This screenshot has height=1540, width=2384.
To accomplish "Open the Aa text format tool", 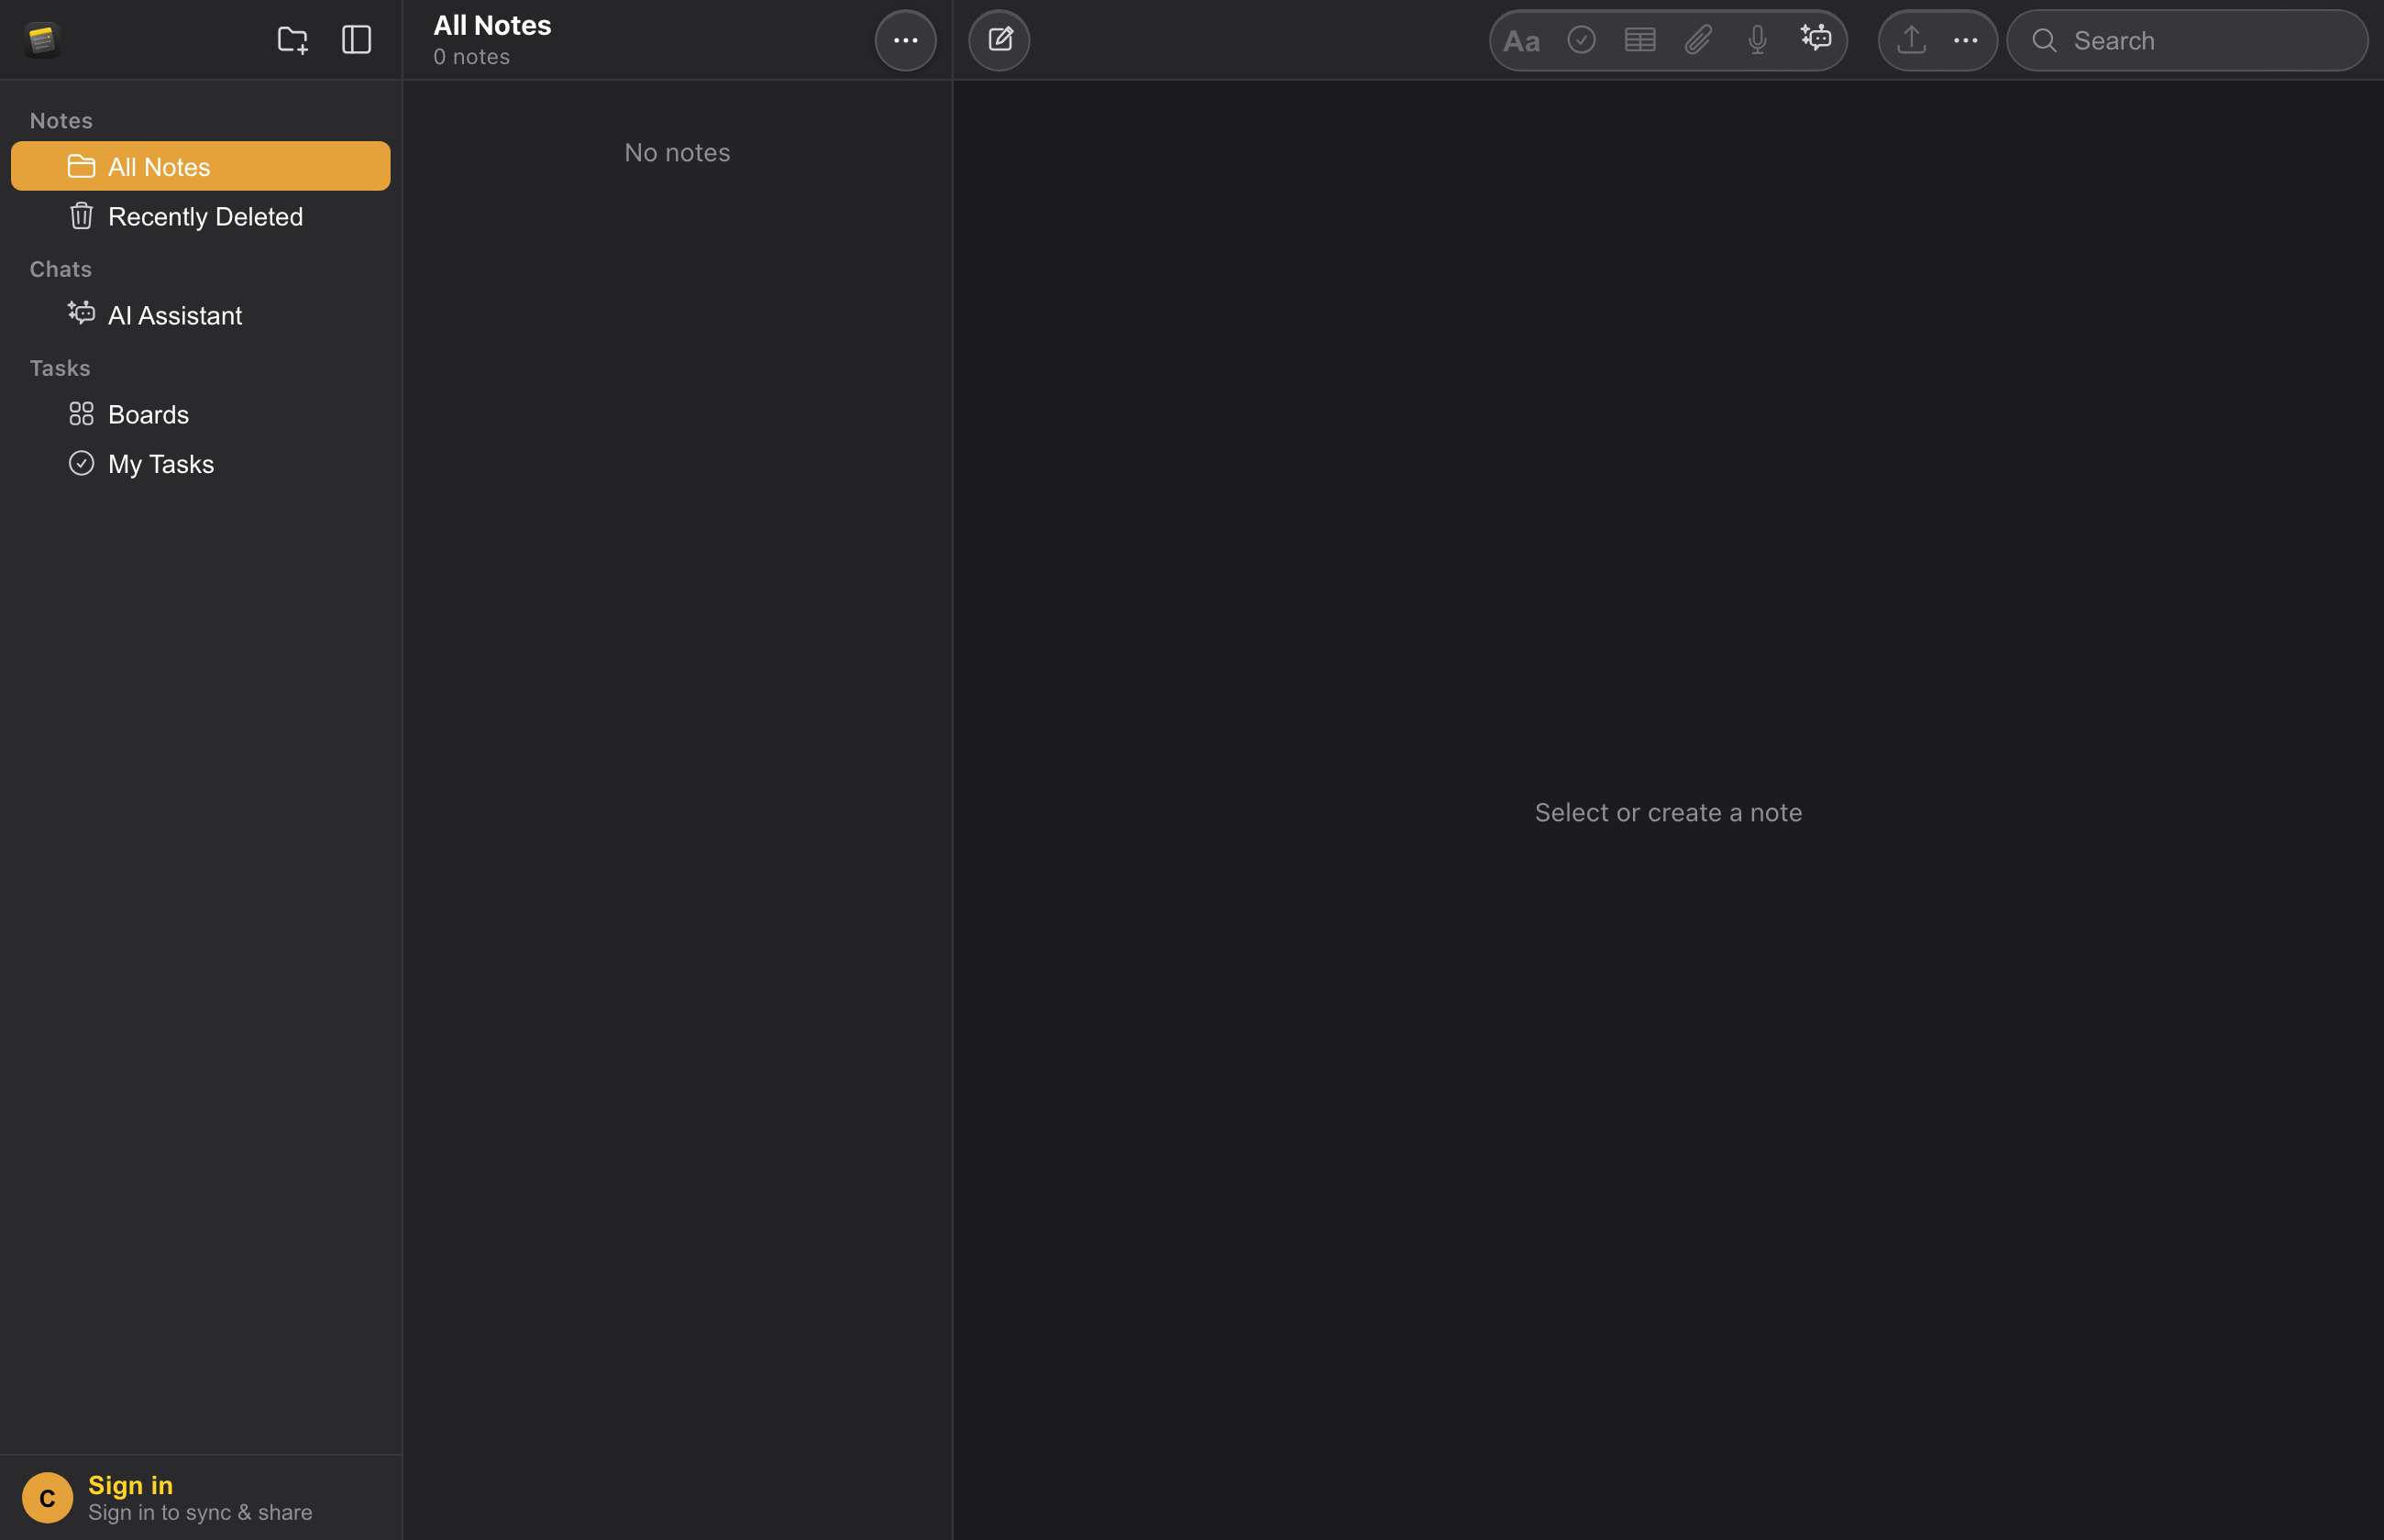I will [1521, 41].
